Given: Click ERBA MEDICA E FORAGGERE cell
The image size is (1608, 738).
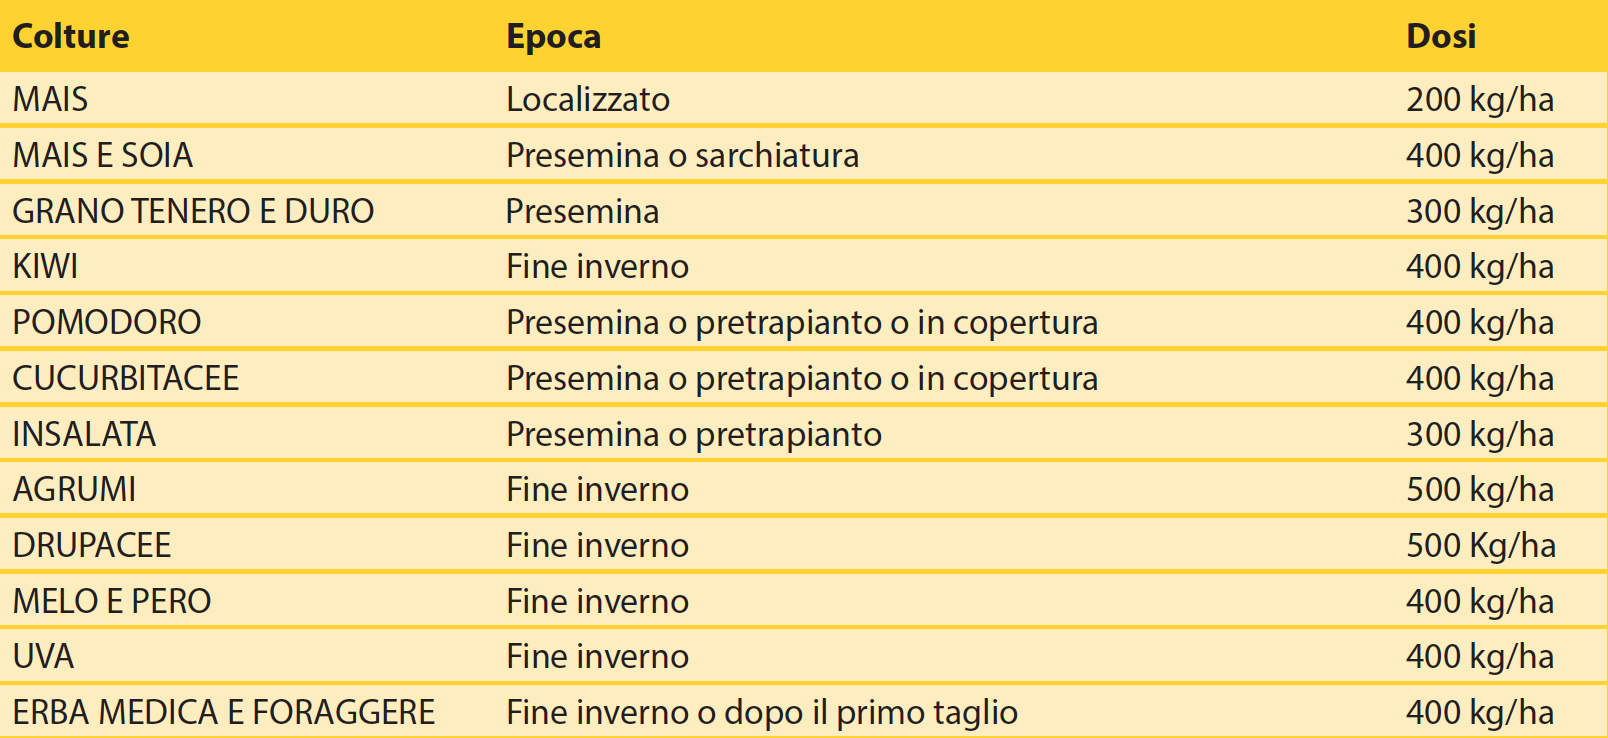Looking at the screenshot, I should 224,712.
